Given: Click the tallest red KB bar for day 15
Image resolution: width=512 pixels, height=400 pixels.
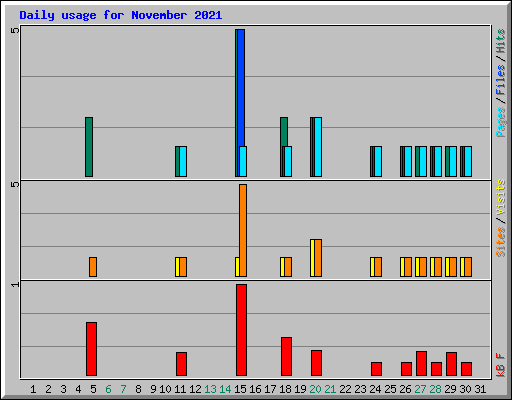Looking at the screenshot, I should [x=241, y=330].
